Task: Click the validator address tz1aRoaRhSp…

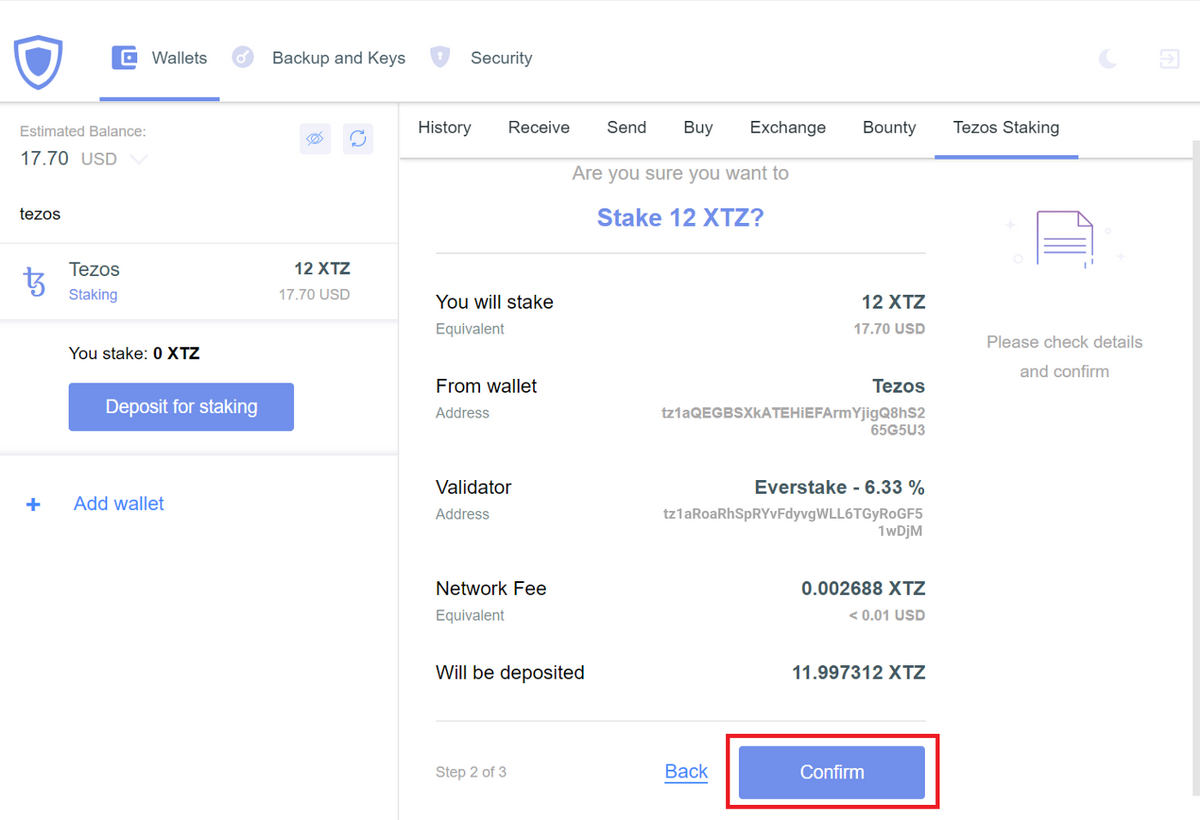Action: pyautogui.click(x=793, y=523)
